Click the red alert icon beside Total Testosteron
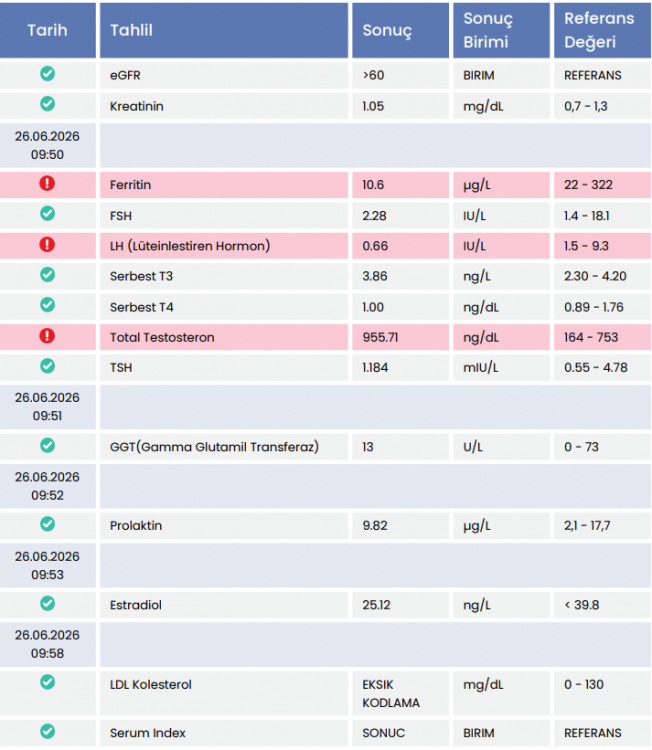Image resolution: width=652 pixels, height=750 pixels. click(x=47, y=336)
